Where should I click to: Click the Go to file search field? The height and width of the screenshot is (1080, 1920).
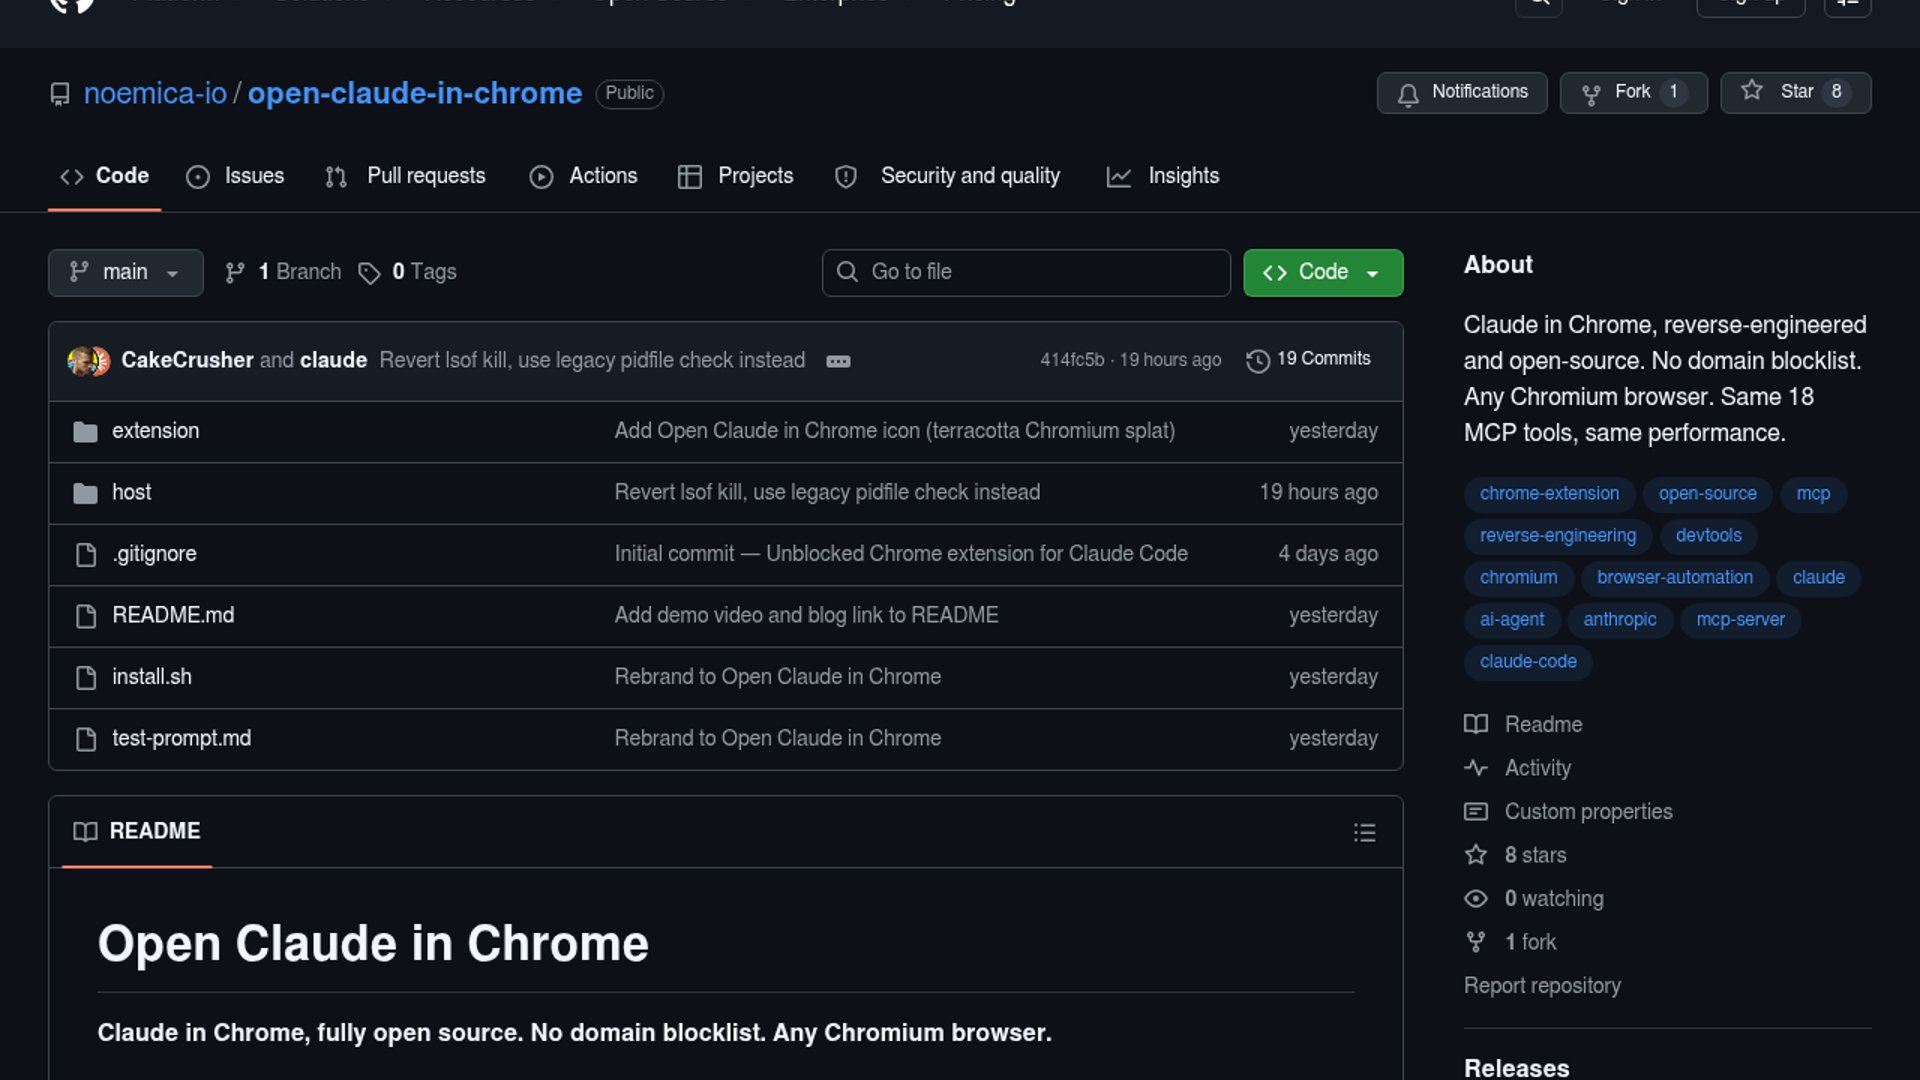[x=1026, y=272]
